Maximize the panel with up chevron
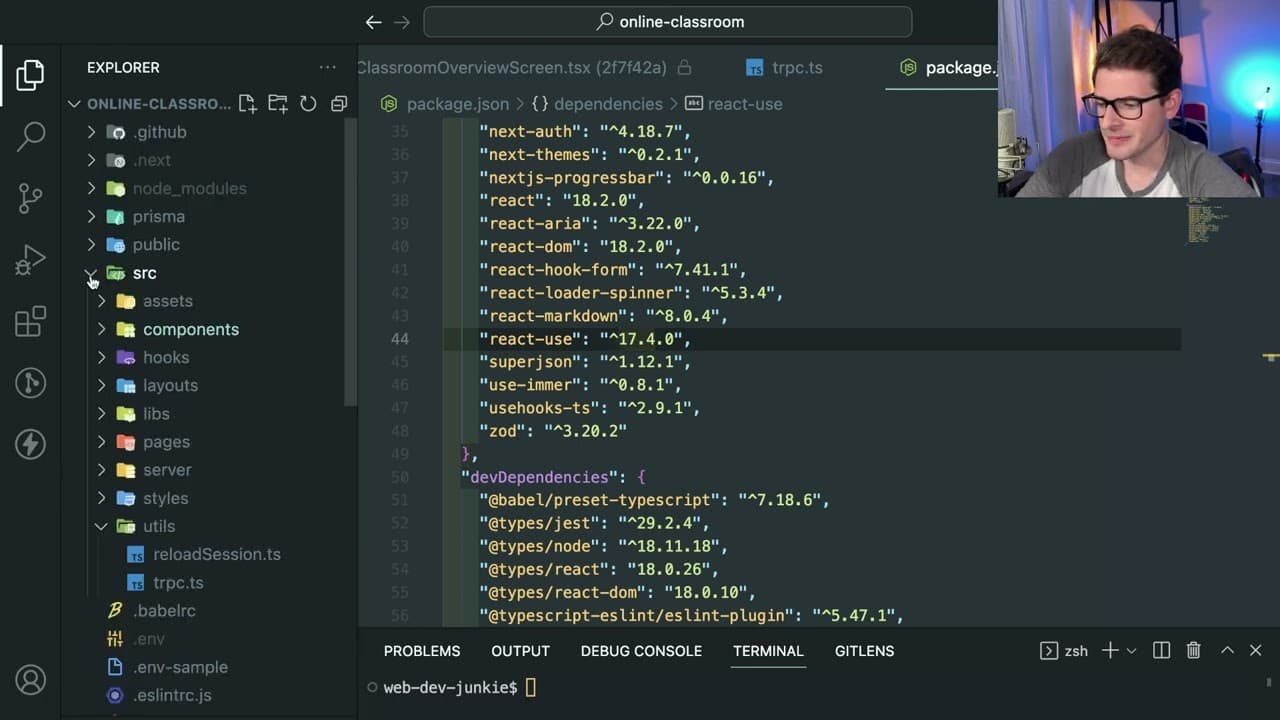 [x=1226, y=651]
